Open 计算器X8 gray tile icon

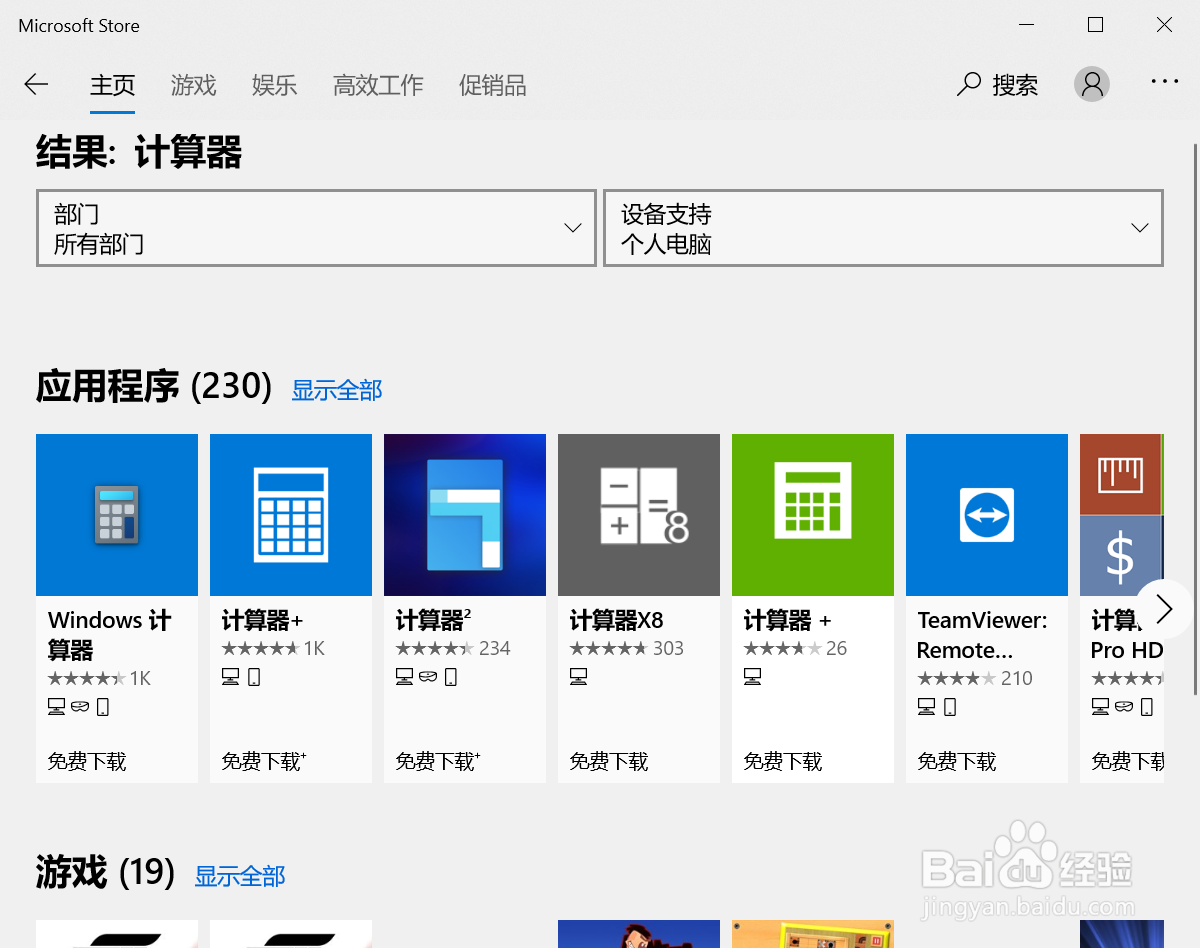pyautogui.click(x=639, y=515)
